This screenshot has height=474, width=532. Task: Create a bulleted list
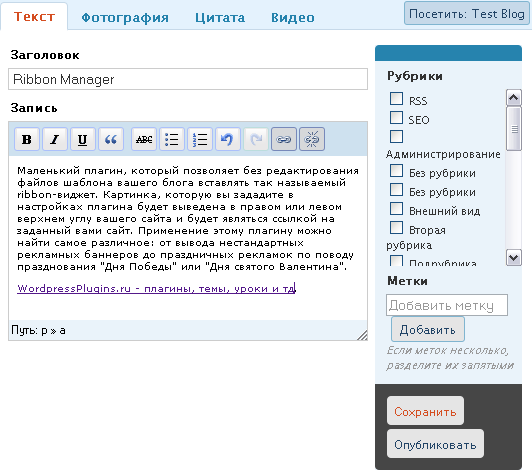pyautogui.click(x=172, y=139)
